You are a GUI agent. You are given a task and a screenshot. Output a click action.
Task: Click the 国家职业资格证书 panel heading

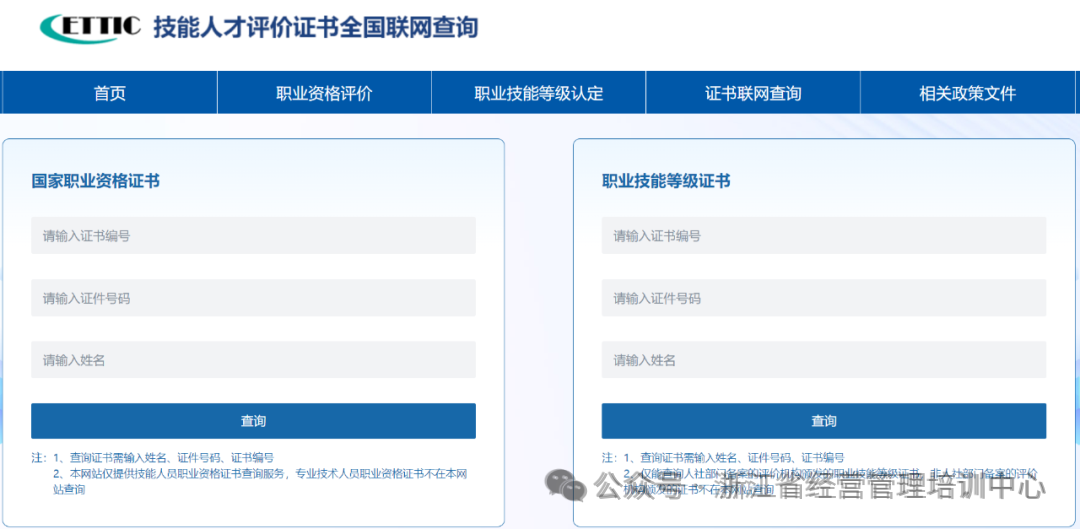[96, 181]
